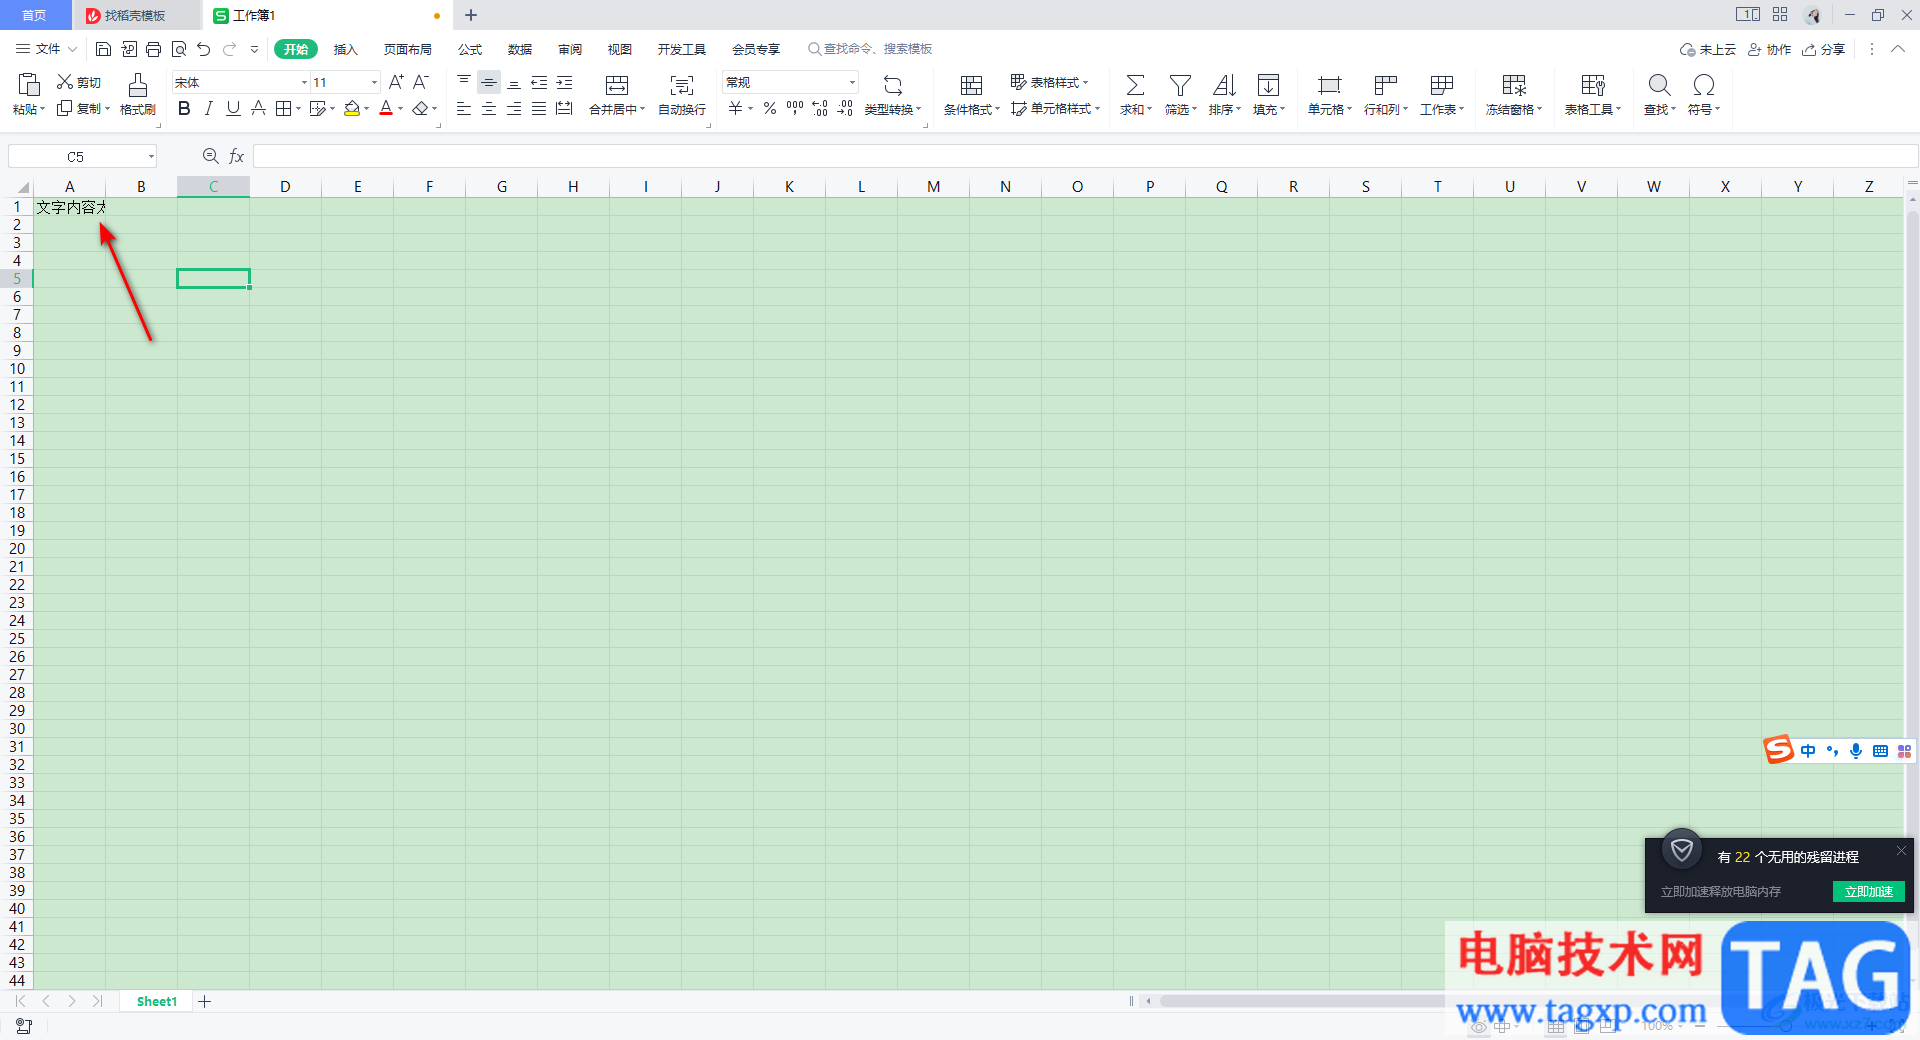Screen dimensions: 1920x1040
Task: Click the save icon in quick toolbar
Action: tap(103, 49)
